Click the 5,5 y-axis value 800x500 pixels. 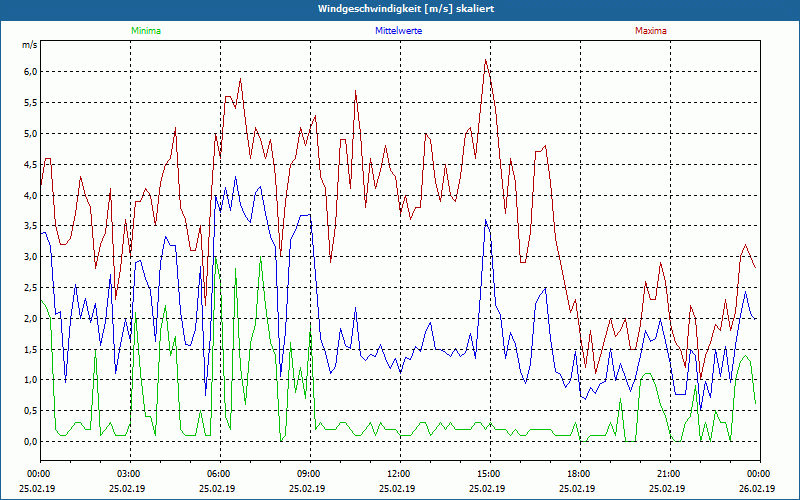tap(31, 103)
